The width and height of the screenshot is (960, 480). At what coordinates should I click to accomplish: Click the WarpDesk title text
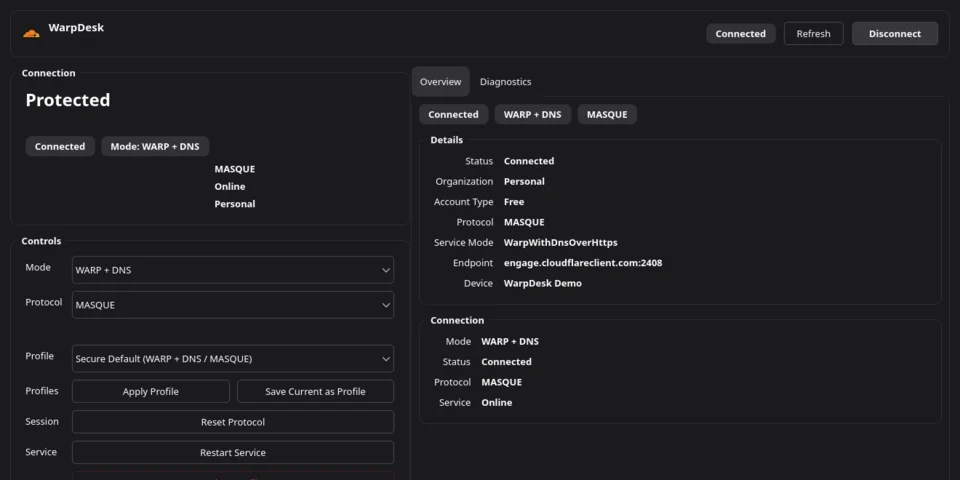76,28
